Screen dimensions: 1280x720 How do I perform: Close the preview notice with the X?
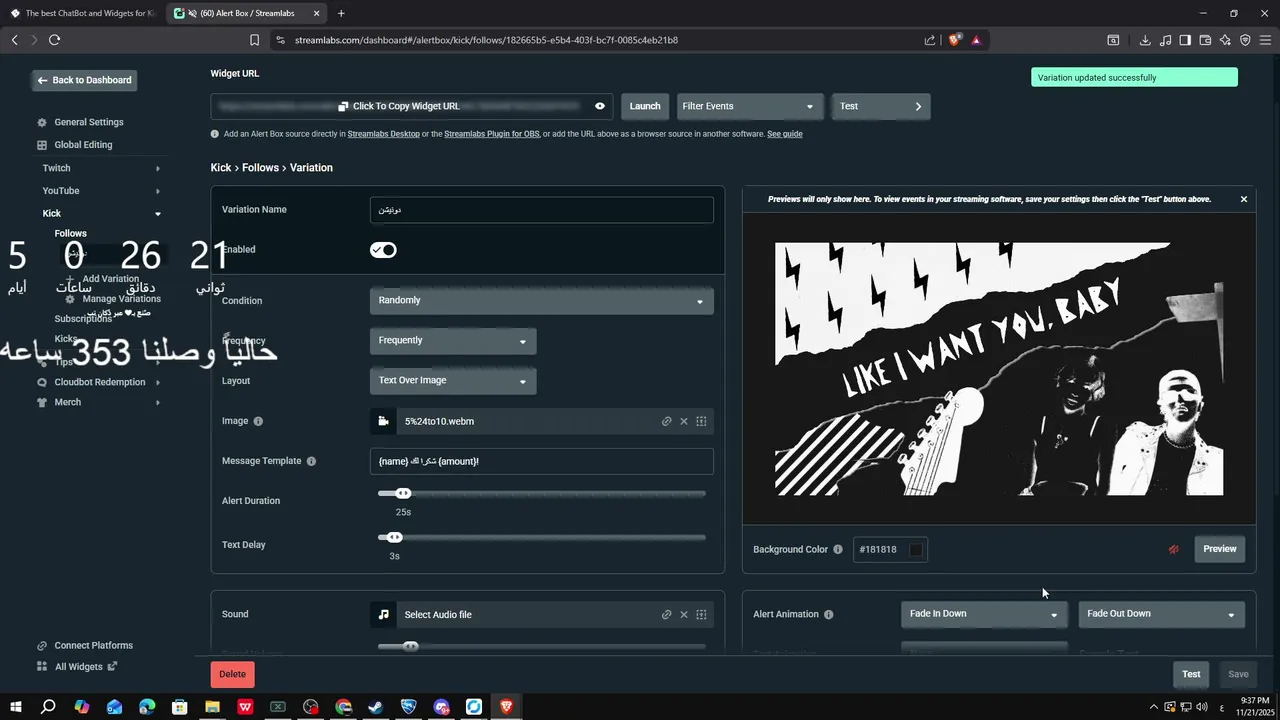pos(1244,199)
